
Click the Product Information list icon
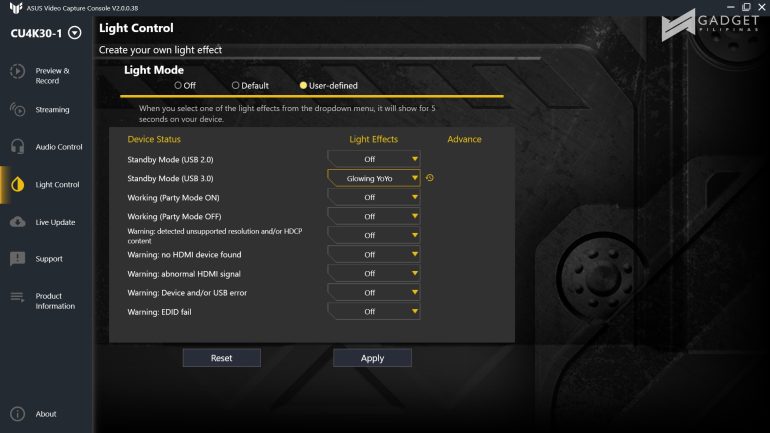point(17,298)
